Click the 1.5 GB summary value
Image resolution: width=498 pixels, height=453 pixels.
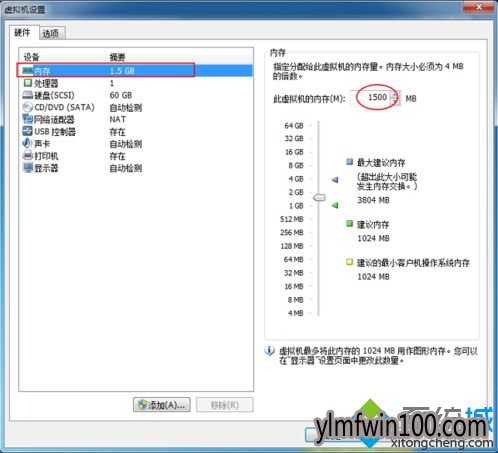(122, 71)
